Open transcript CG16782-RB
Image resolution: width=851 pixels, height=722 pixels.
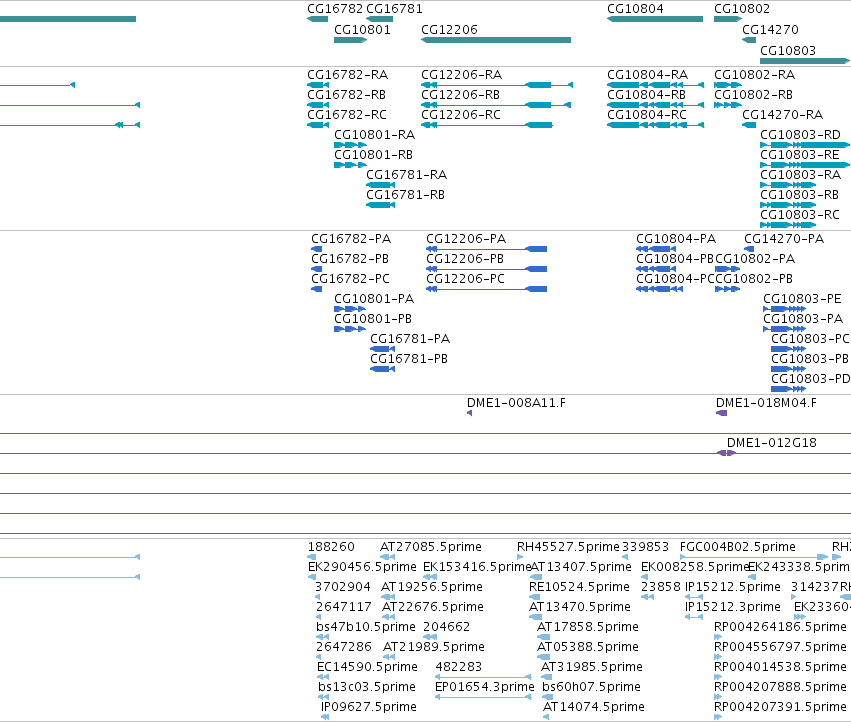coord(346,95)
